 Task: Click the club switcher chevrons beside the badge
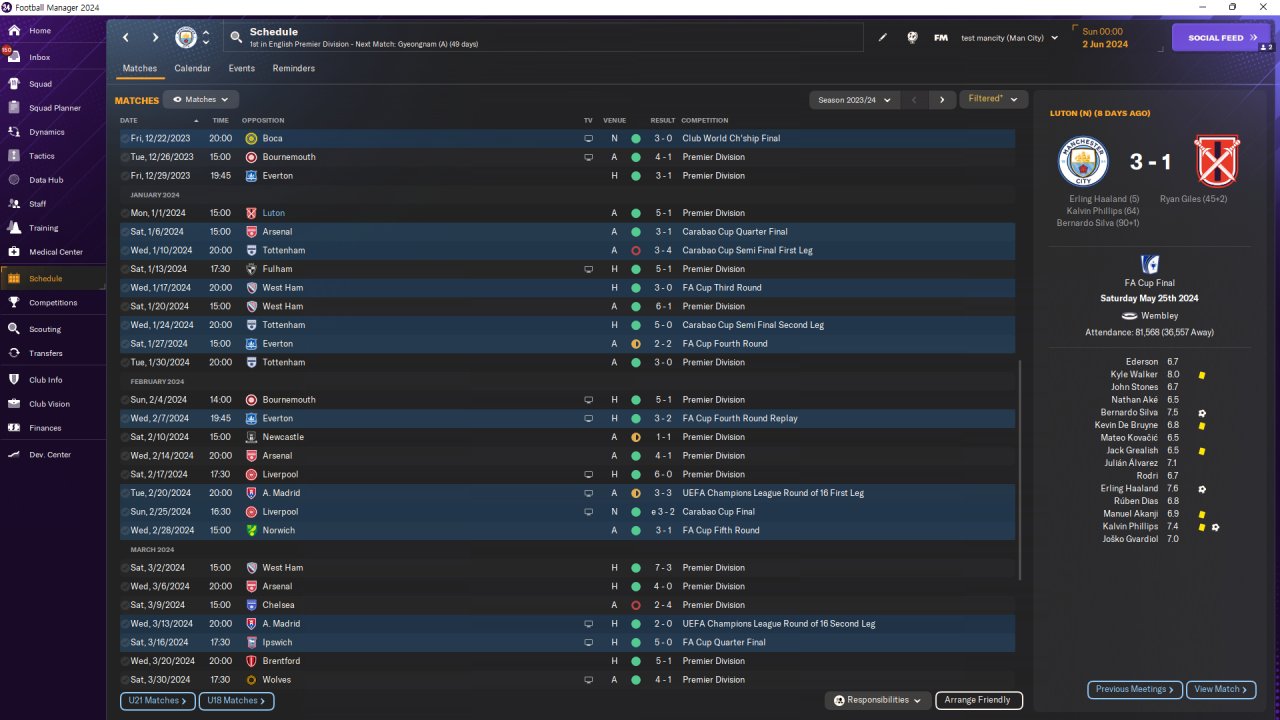pyautogui.click(x=206, y=38)
